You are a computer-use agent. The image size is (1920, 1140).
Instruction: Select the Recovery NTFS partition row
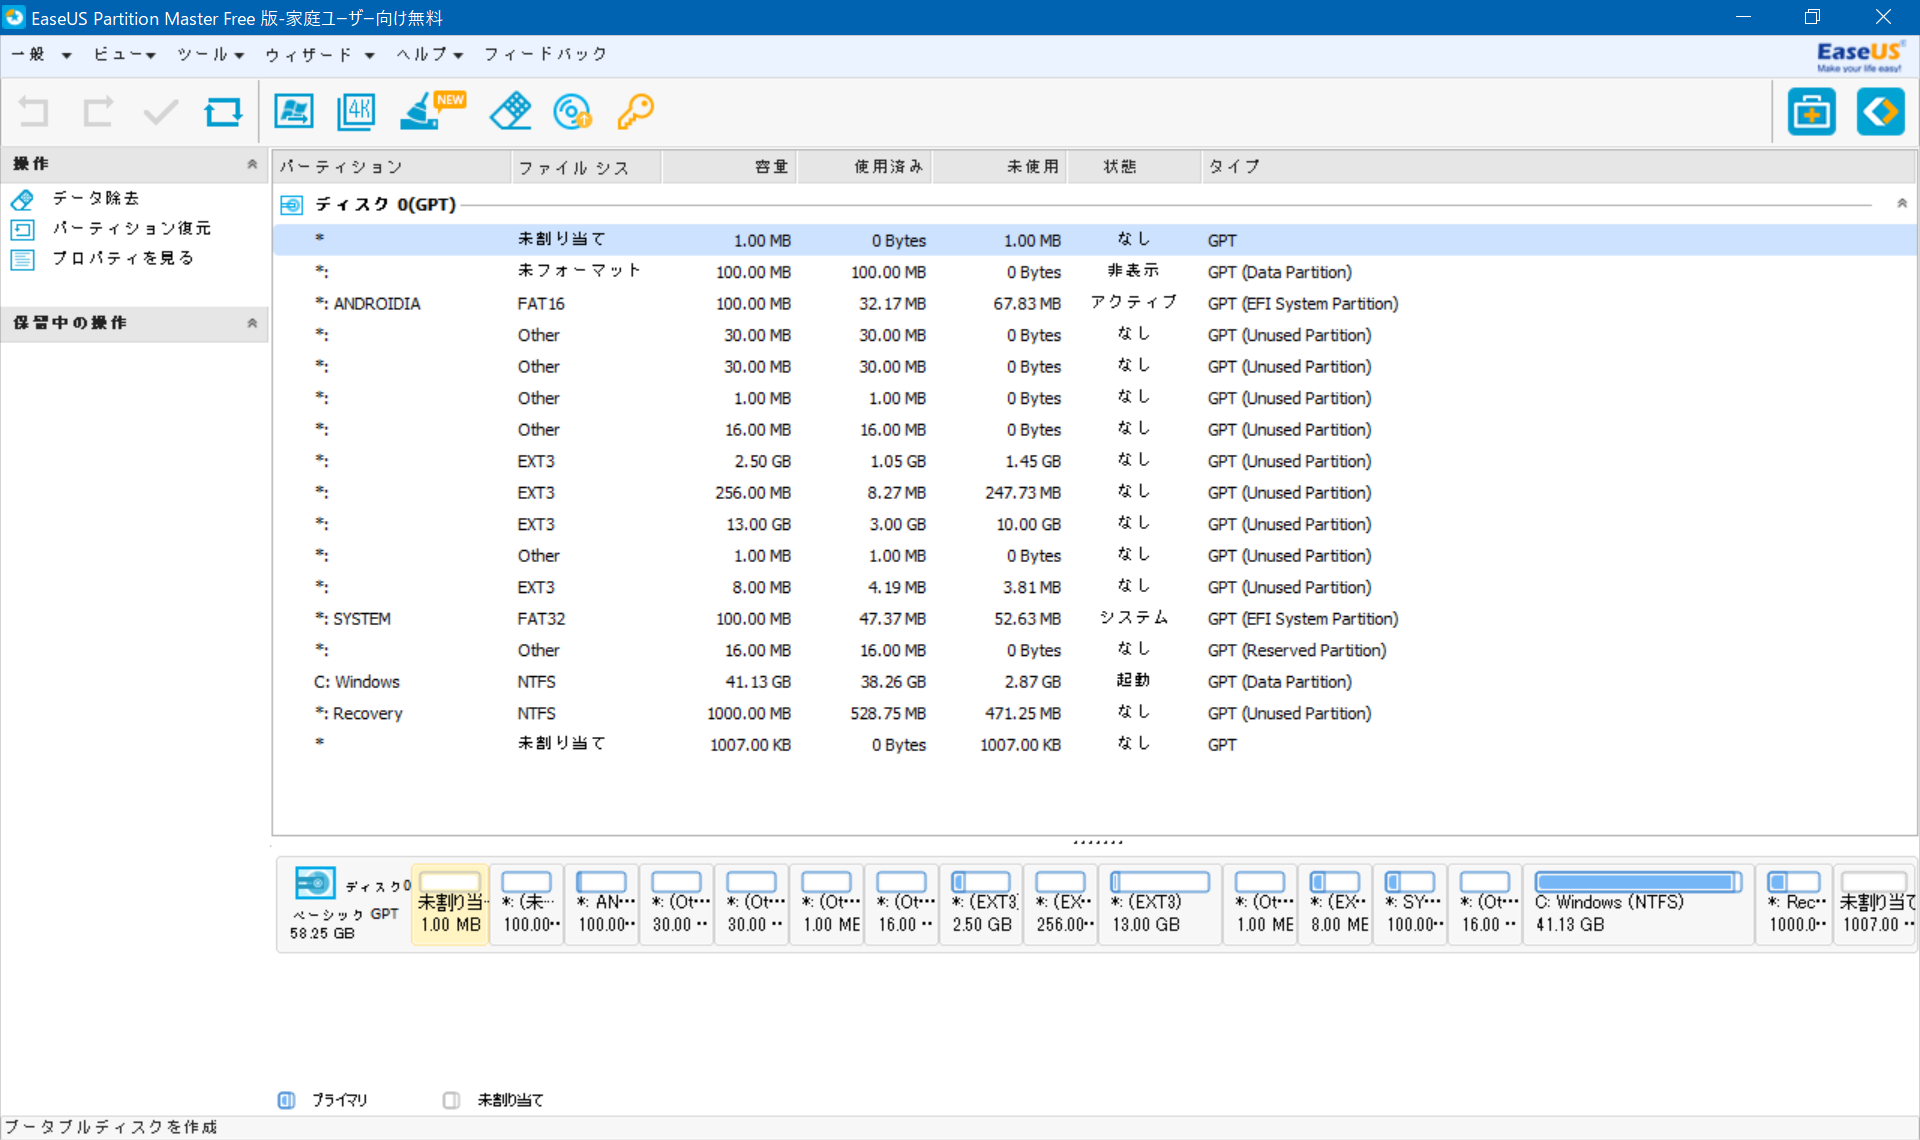click(1094, 713)
